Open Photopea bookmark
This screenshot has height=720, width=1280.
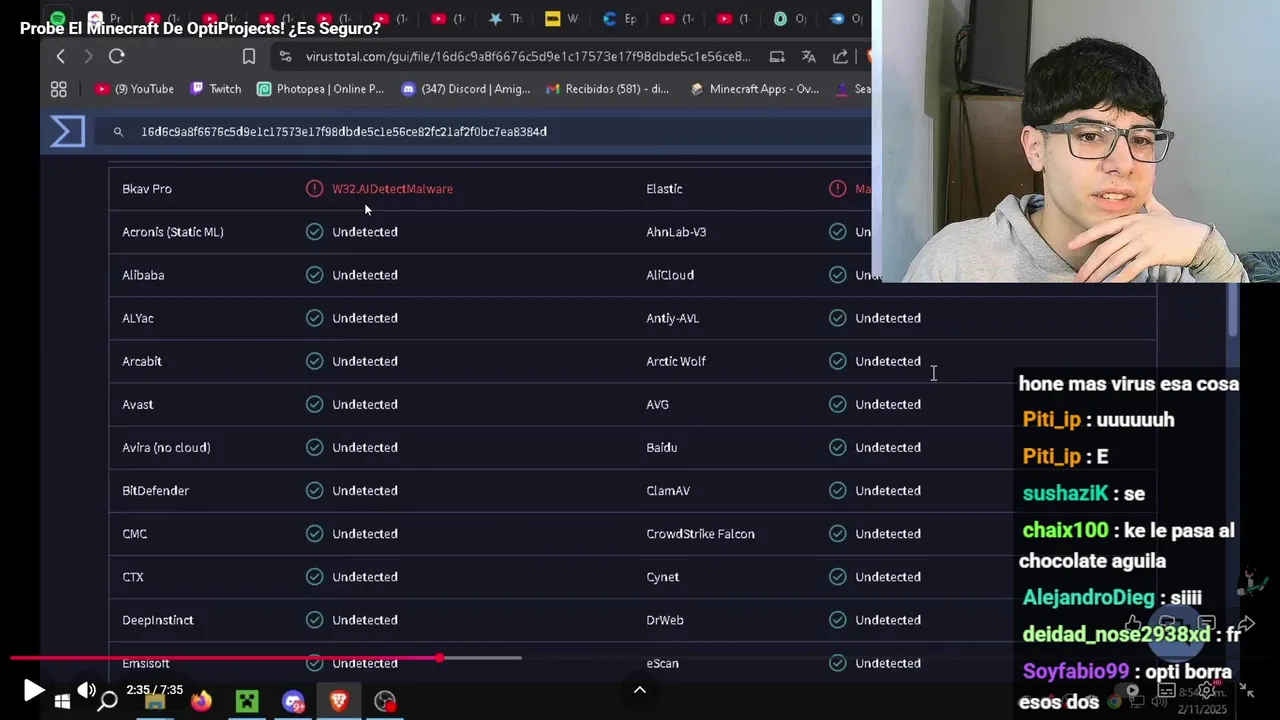click(320, 89)
